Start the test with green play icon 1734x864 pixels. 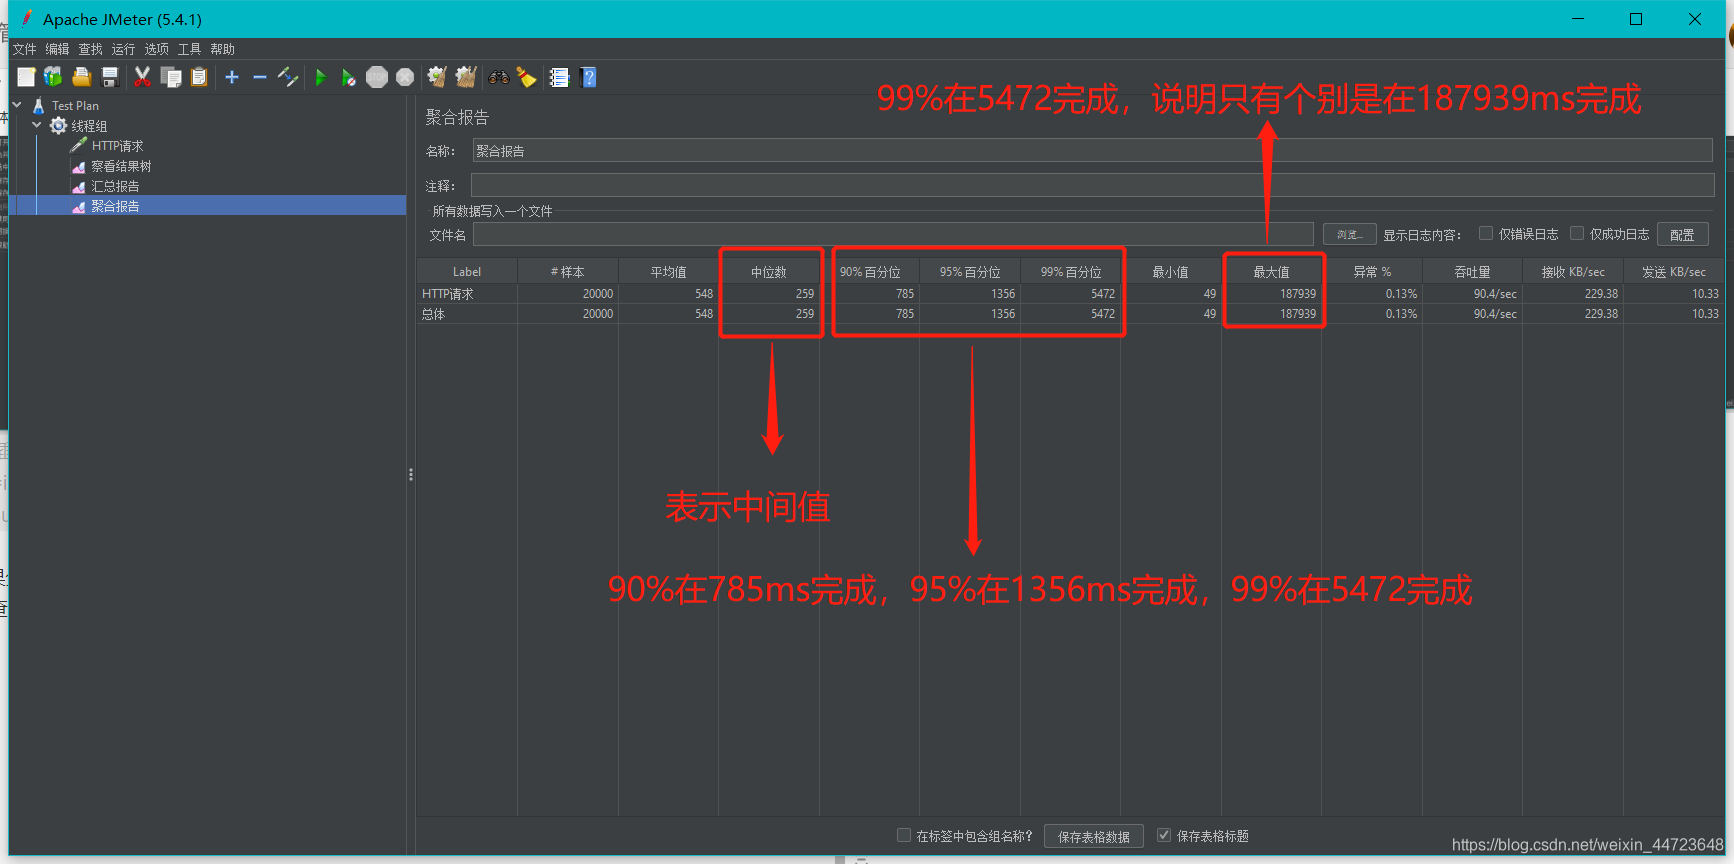pyautogui.click(x=320, y=77)
